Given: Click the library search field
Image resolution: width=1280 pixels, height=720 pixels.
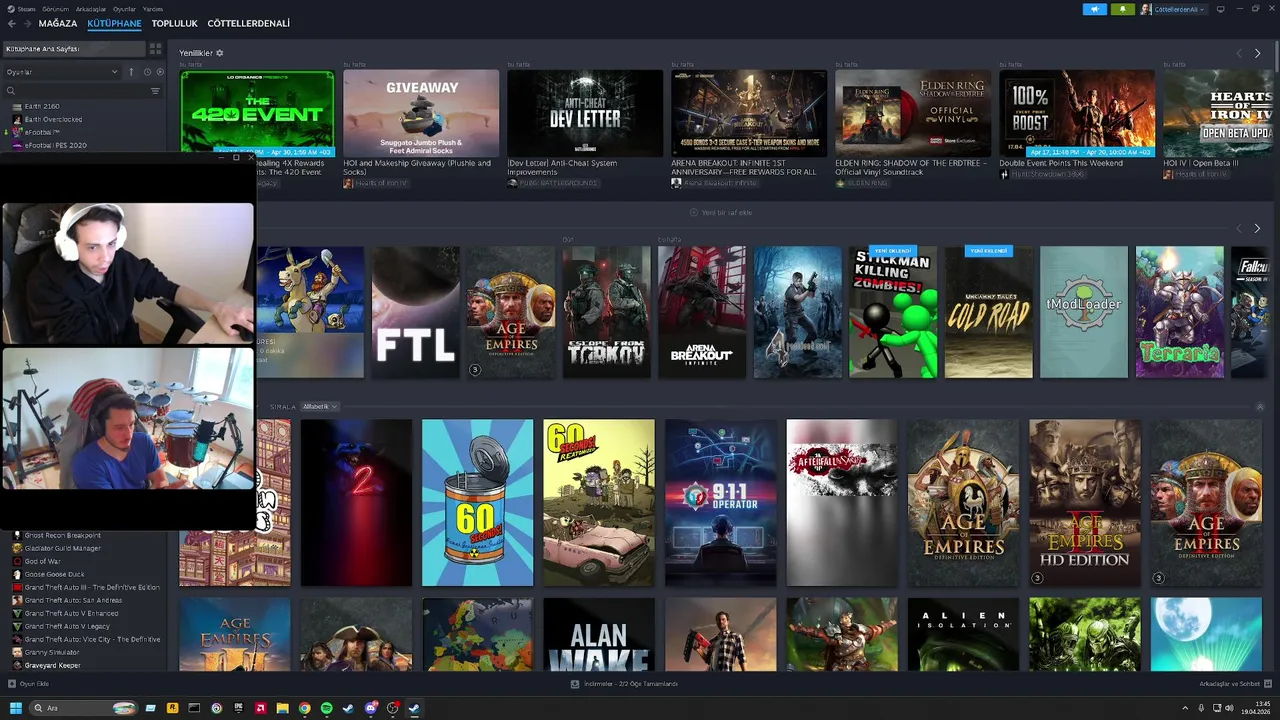Looking at the screenshot, I should tap(75, 91).
